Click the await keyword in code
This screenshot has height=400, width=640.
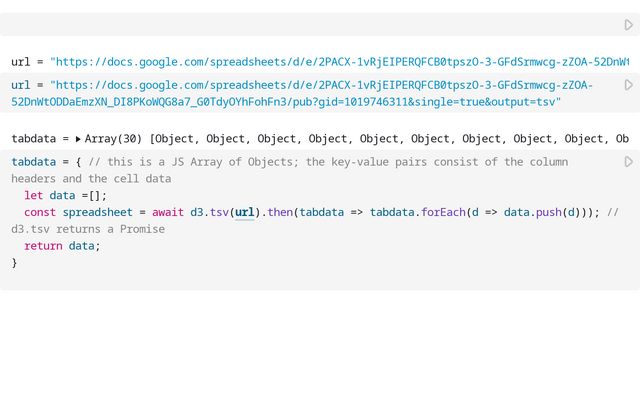coord(168,212)
